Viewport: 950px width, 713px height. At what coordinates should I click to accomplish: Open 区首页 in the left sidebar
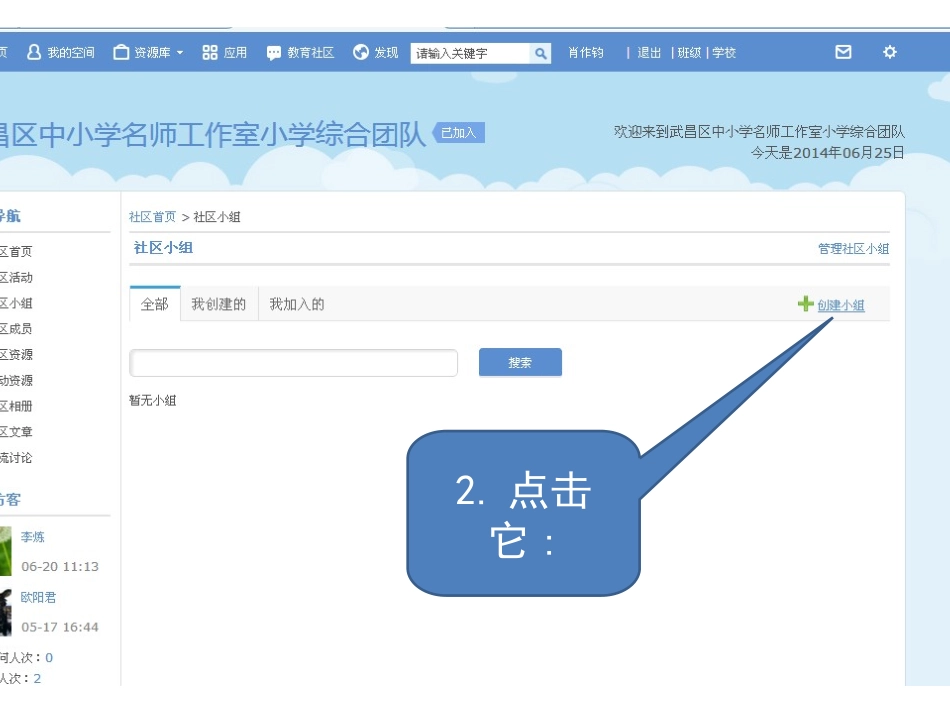click(x=16, y=251)
